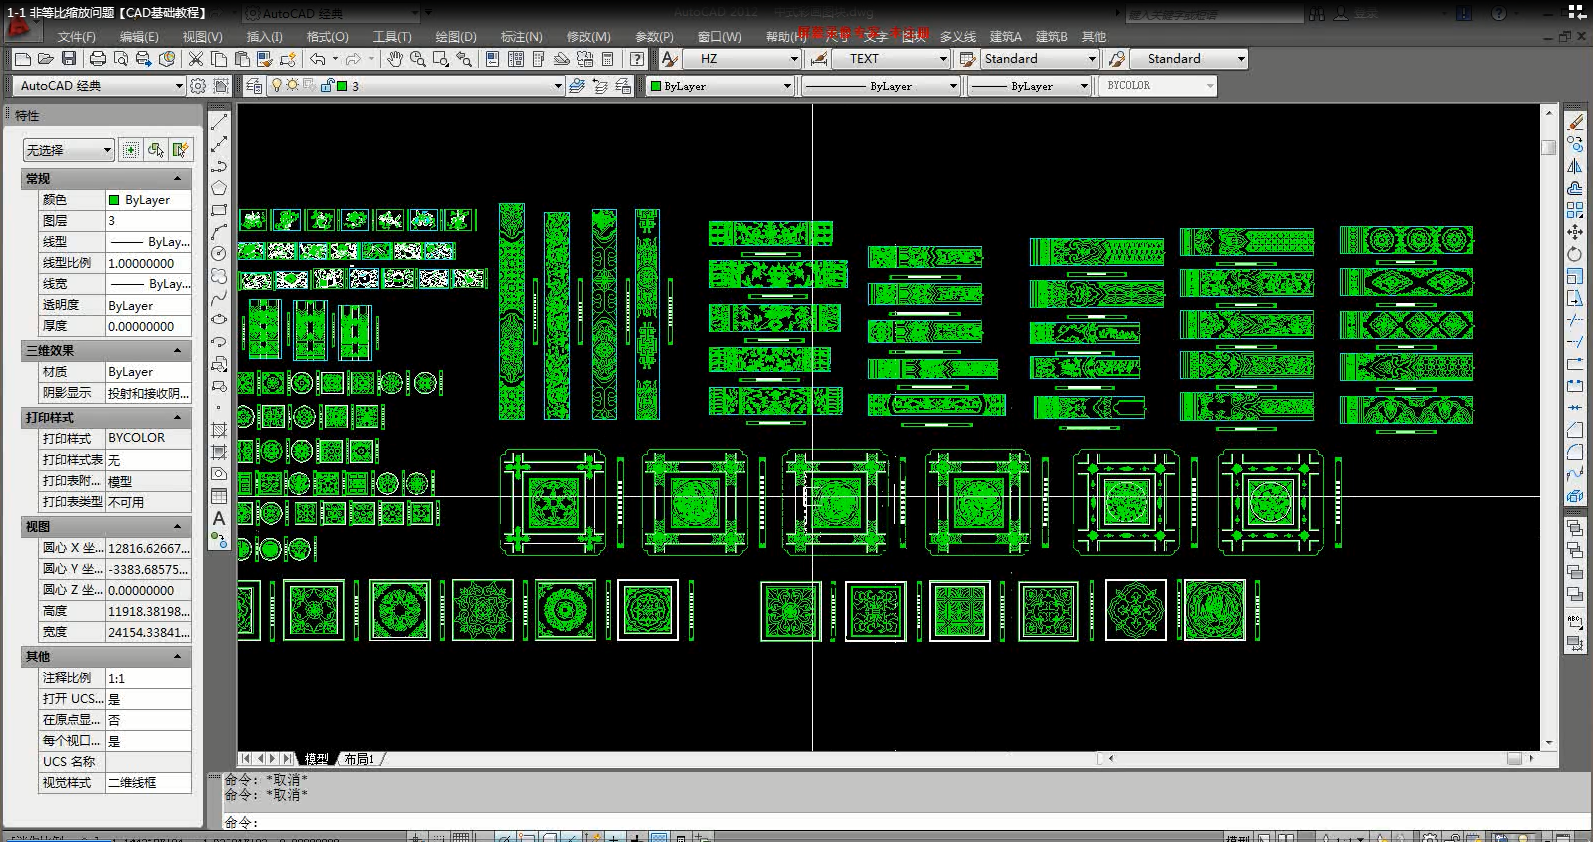Select the Polyline draw tool
Viewport: 1593px width, 842px height.
pyautogui.click(x=219, y=166)
